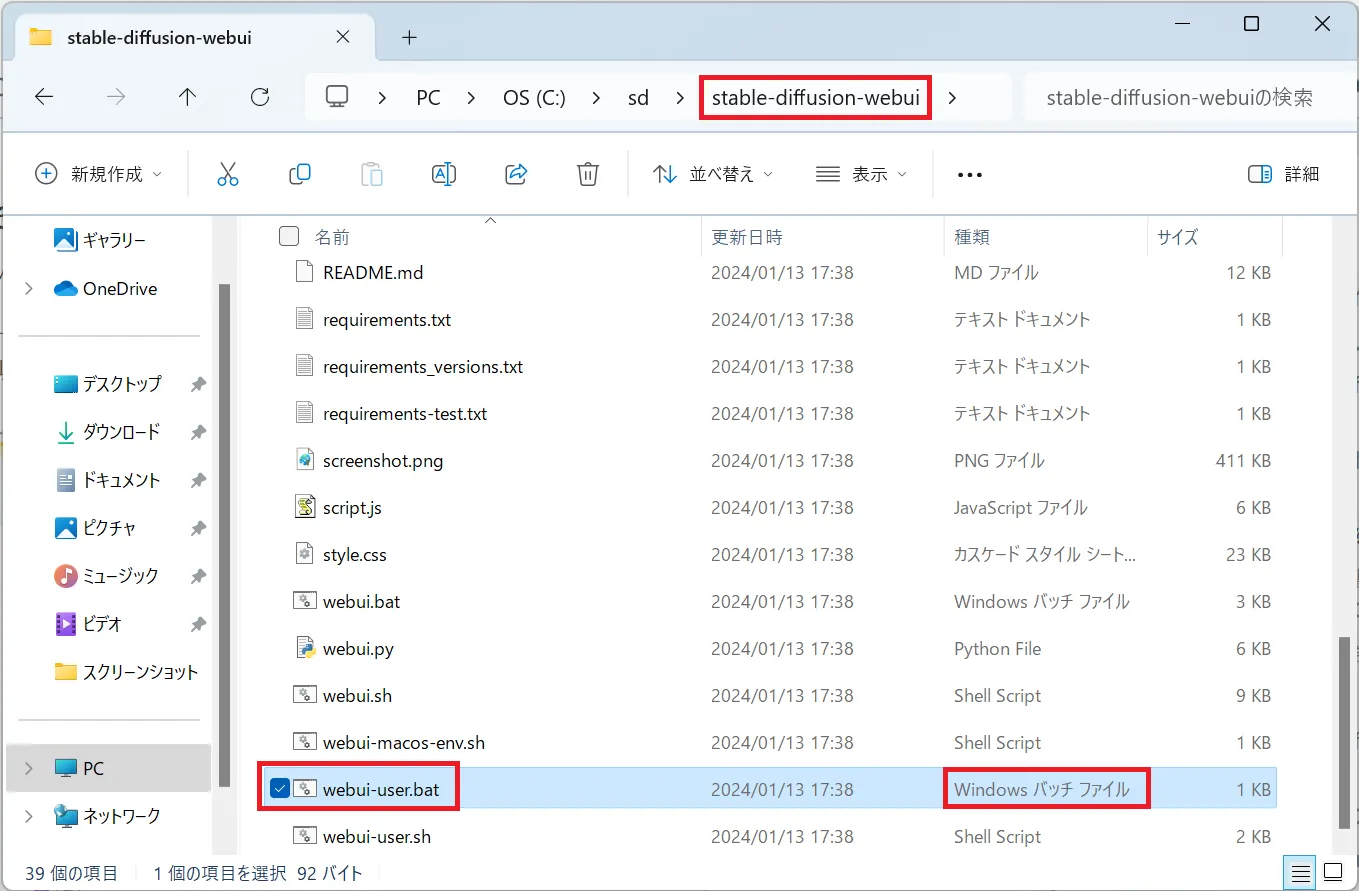Image resolution: width=1359 pixels, height=891 pixels.
Task: Click the README.md file icon
Action: pyautogui.click(x=305, y=272)
